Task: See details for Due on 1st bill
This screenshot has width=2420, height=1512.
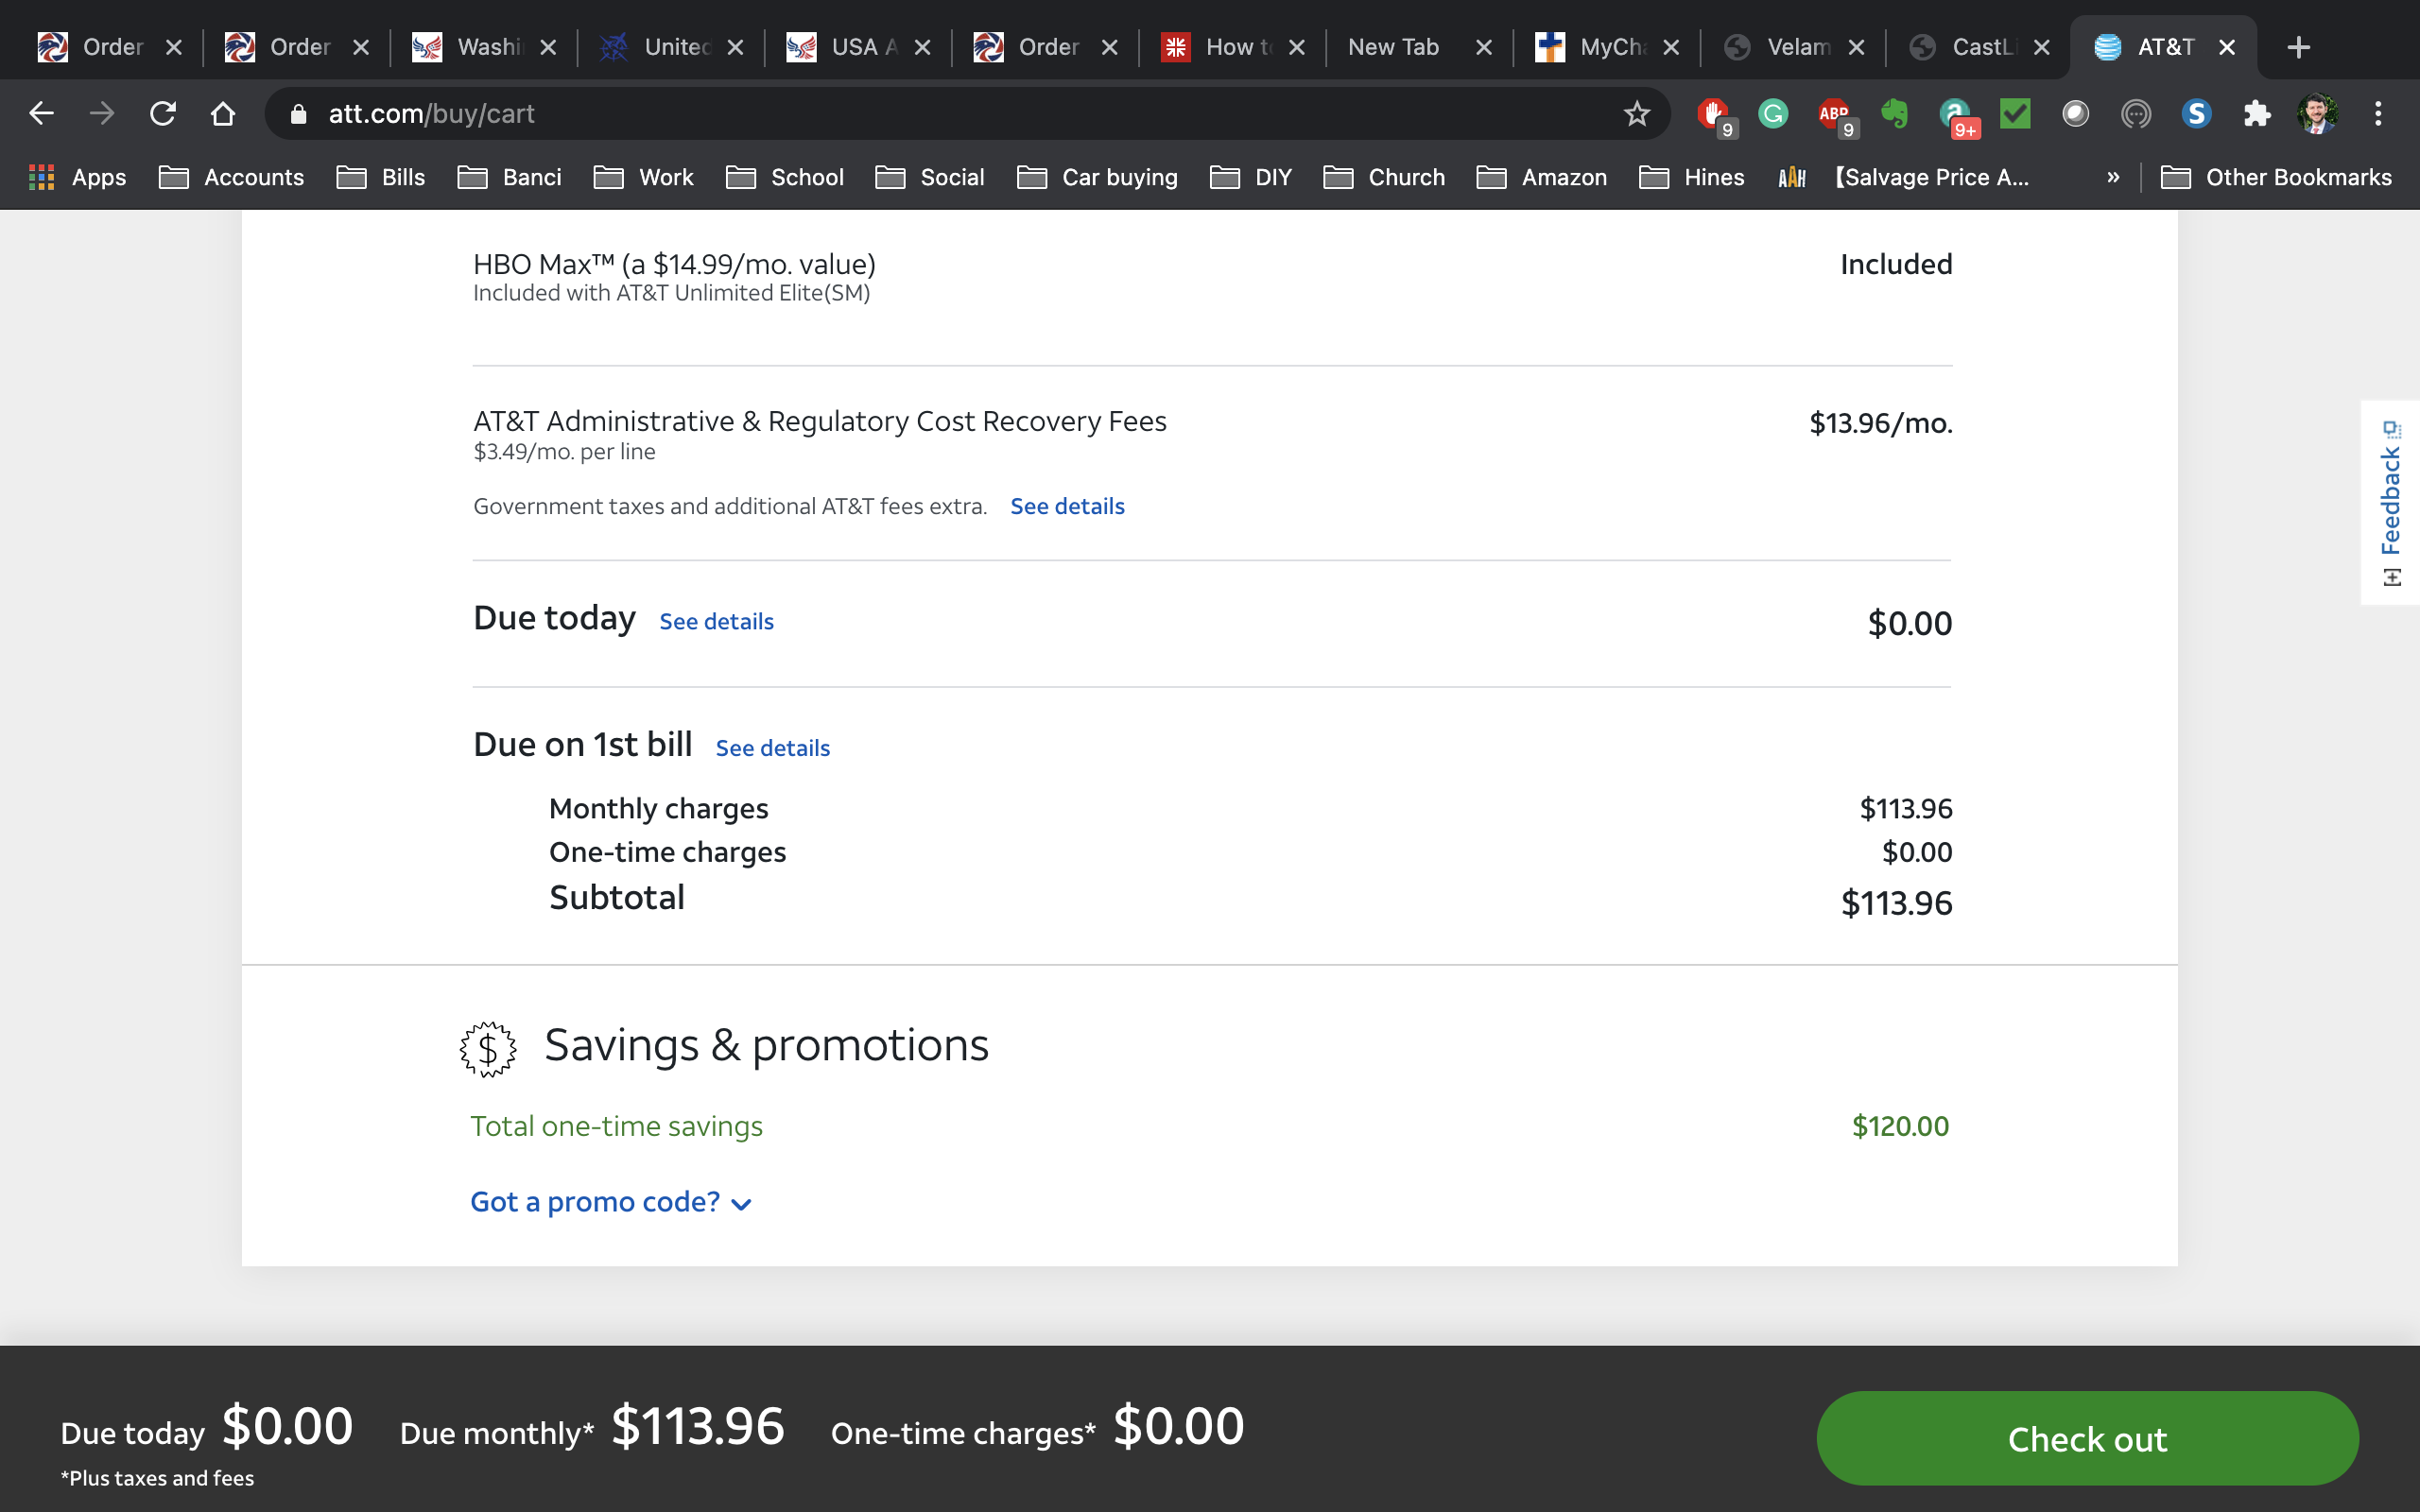Action: 772,748
